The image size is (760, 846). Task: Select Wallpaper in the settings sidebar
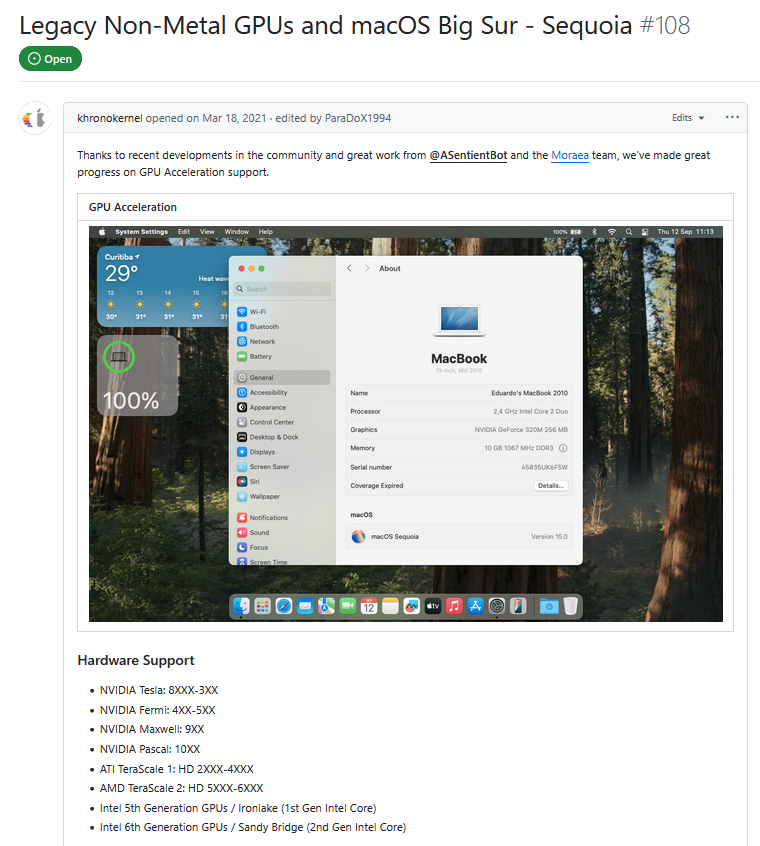pyautogui.click(x=283, y=496)
